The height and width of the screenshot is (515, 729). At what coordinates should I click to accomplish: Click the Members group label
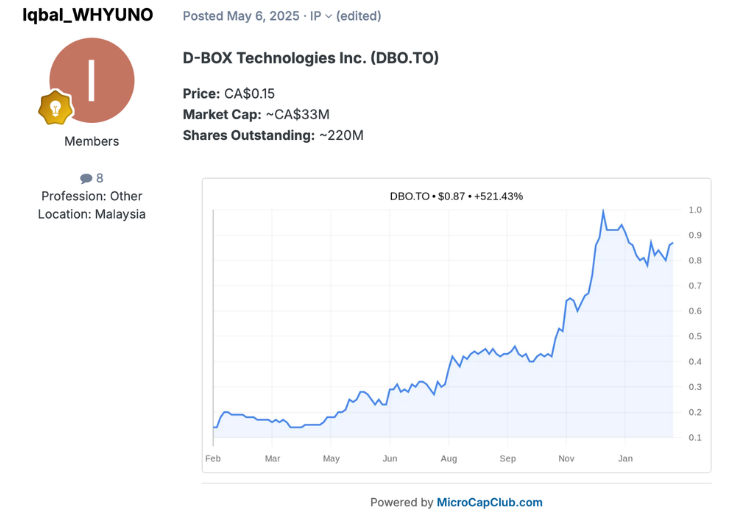(91, 141)
